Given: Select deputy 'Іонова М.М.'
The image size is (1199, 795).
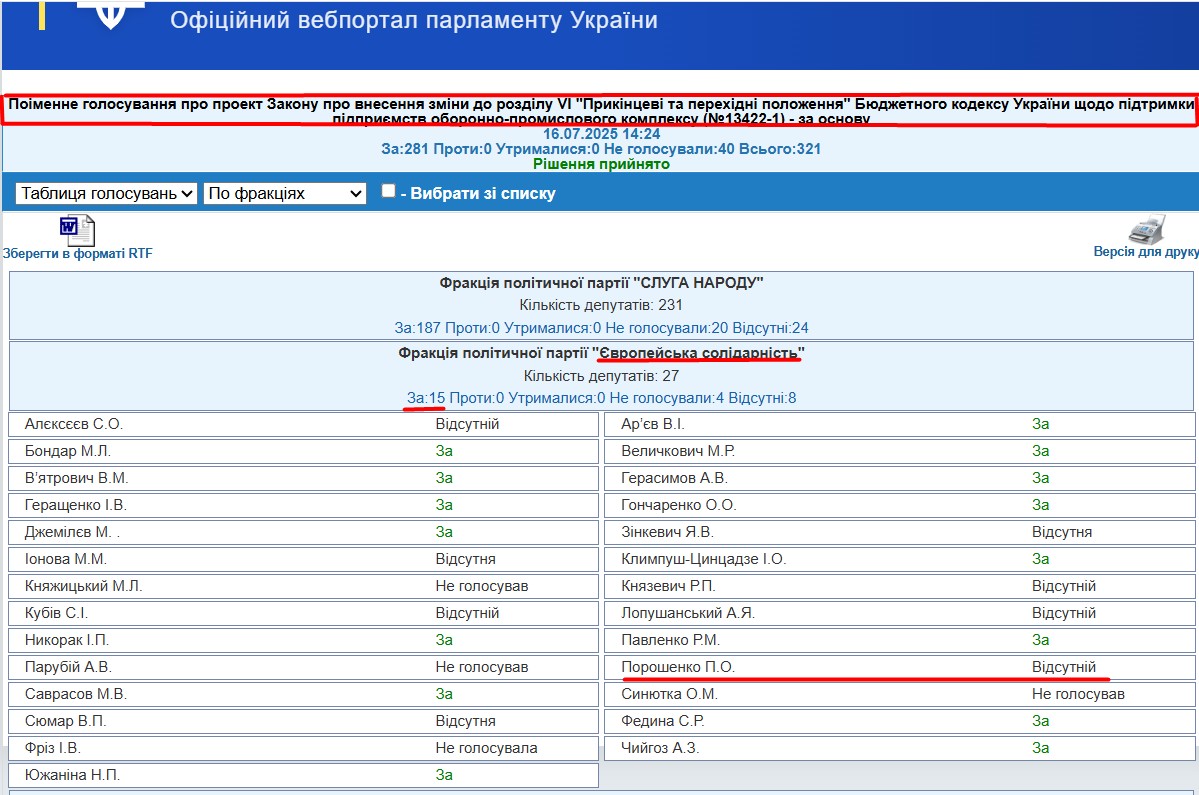Looking at the screenshot, I should click(66, 560).
